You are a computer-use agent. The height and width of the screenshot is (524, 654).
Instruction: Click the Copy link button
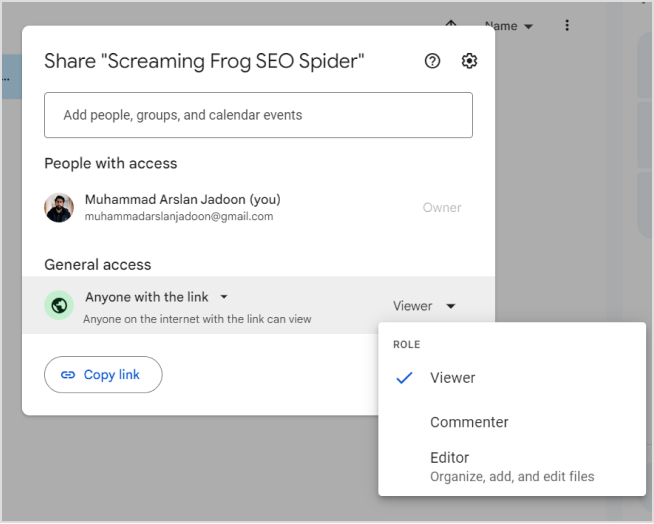pyautogui.click(x=103, y=375)
